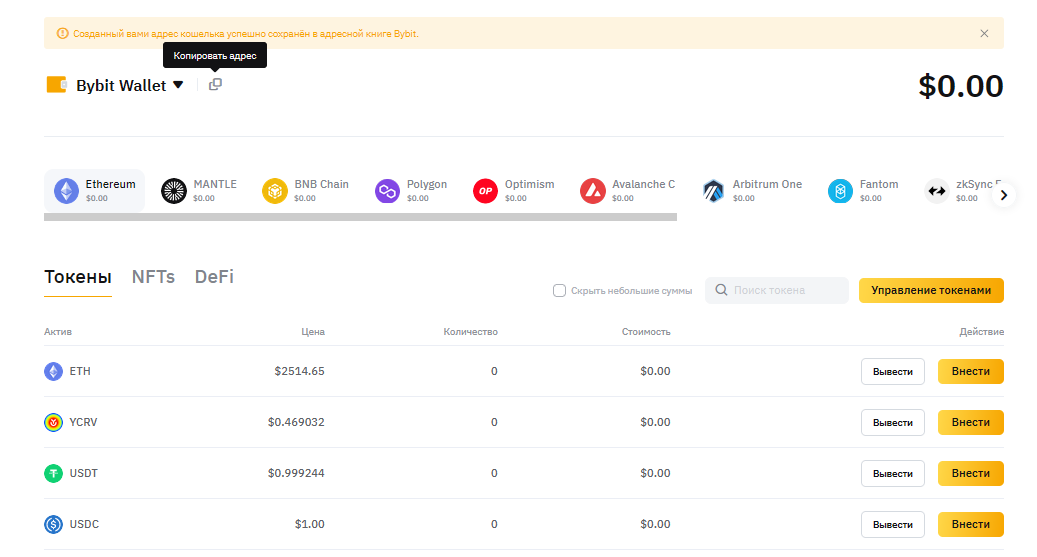Click the orange Bybit Wallet icon

pyautogui.click(x=57, y=85)
